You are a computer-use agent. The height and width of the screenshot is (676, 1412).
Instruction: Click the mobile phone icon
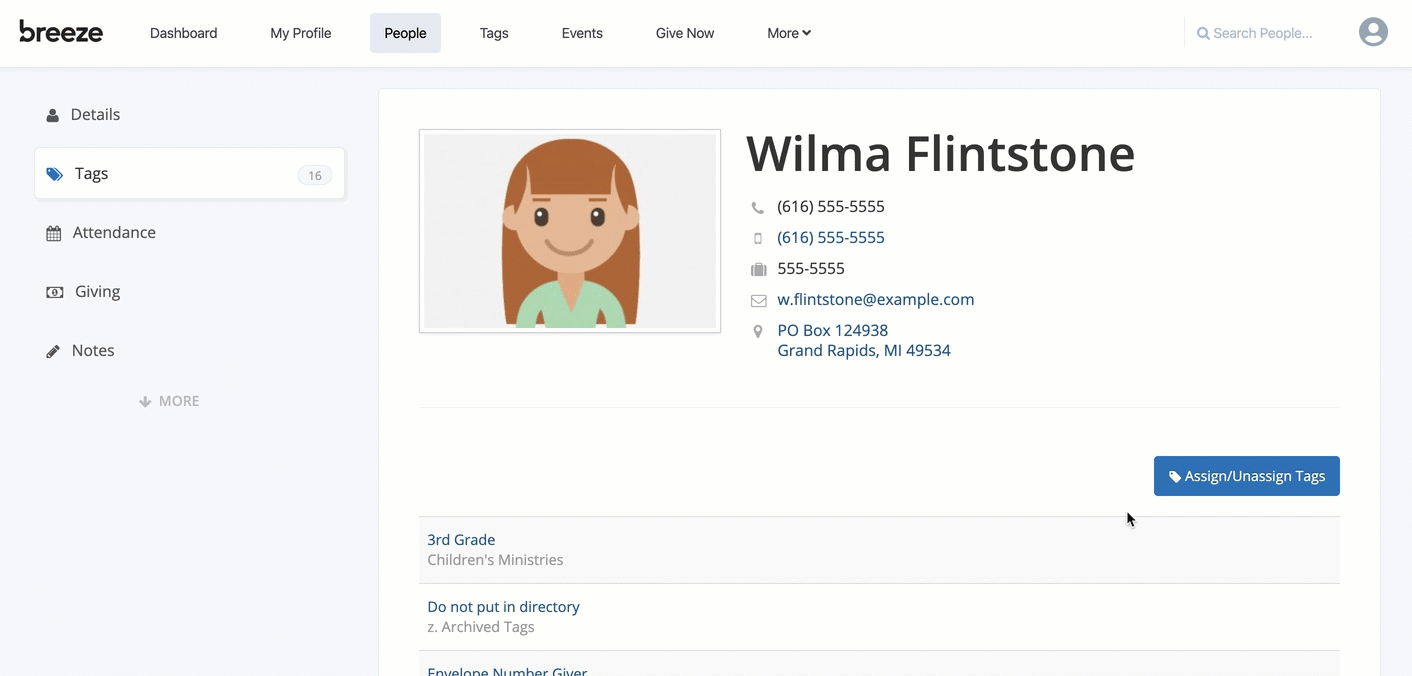[758, 238]
